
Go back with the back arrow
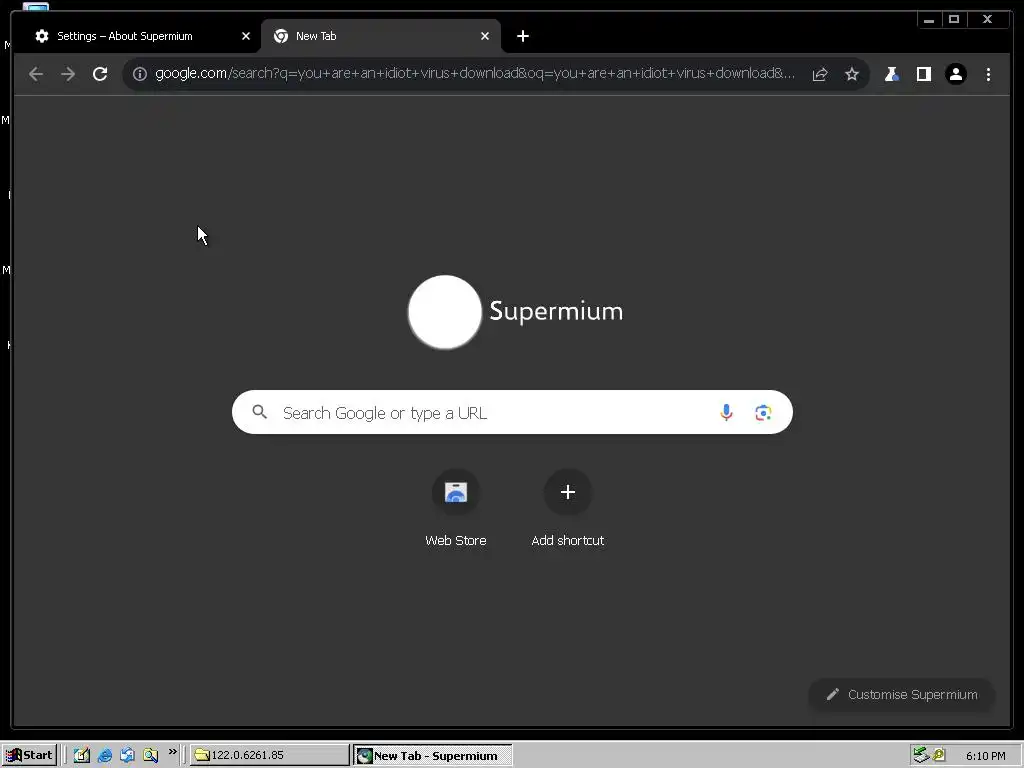pyautogui.click(x=36, y=74)
